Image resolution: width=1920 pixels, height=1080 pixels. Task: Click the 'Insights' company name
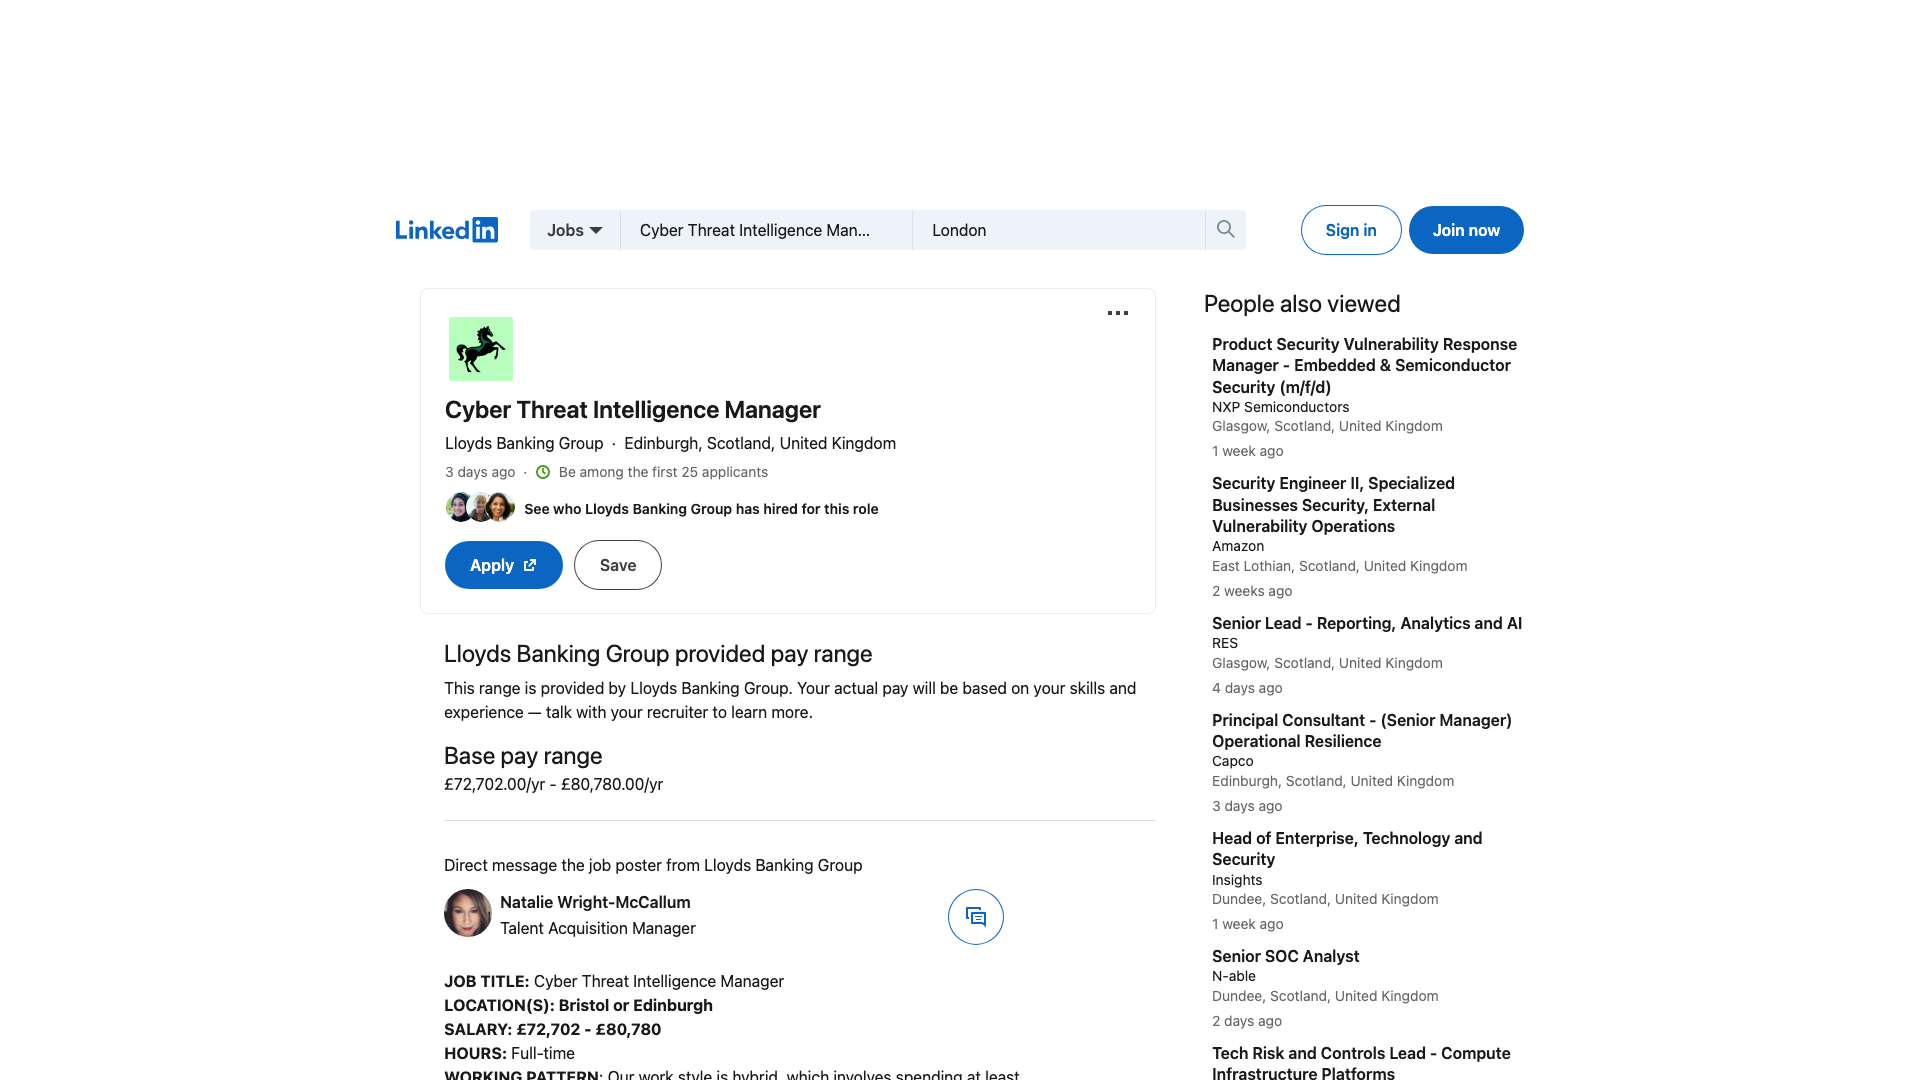1237,880
